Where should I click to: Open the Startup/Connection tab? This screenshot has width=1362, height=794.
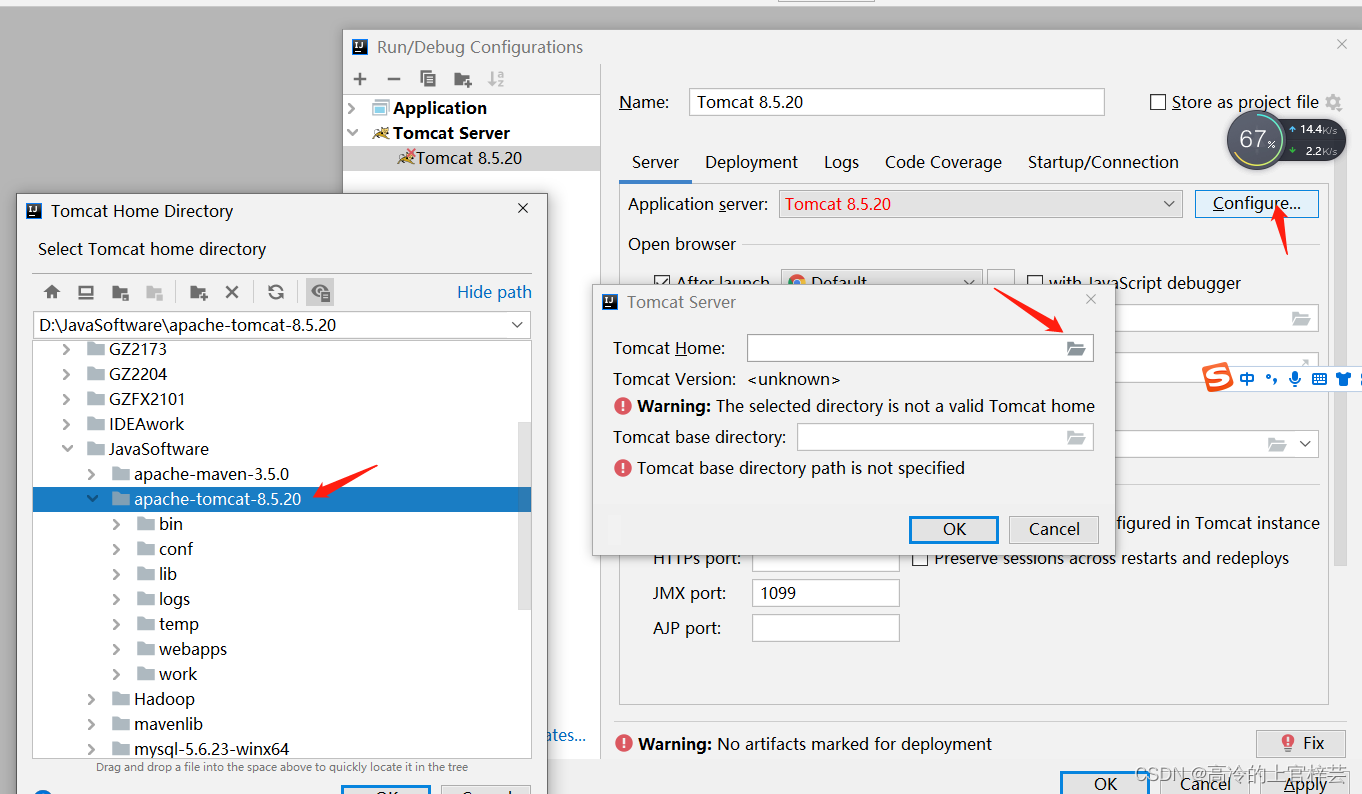[1103, 162]
